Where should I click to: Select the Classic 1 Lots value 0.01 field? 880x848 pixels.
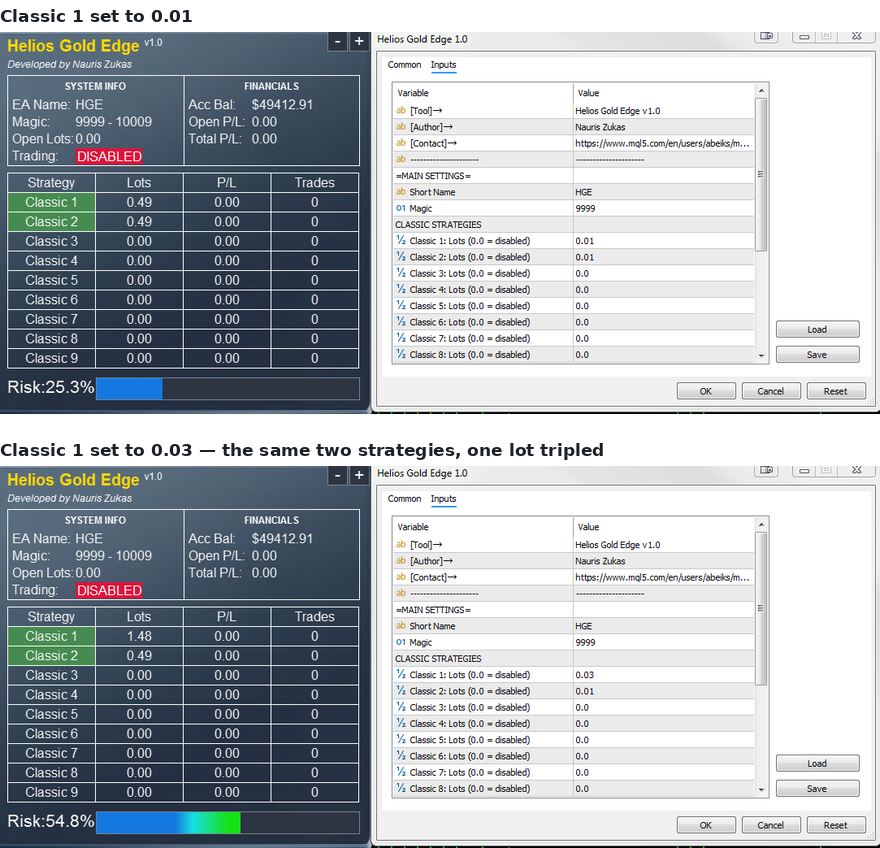pyautogui.click(x=663, y=241)
